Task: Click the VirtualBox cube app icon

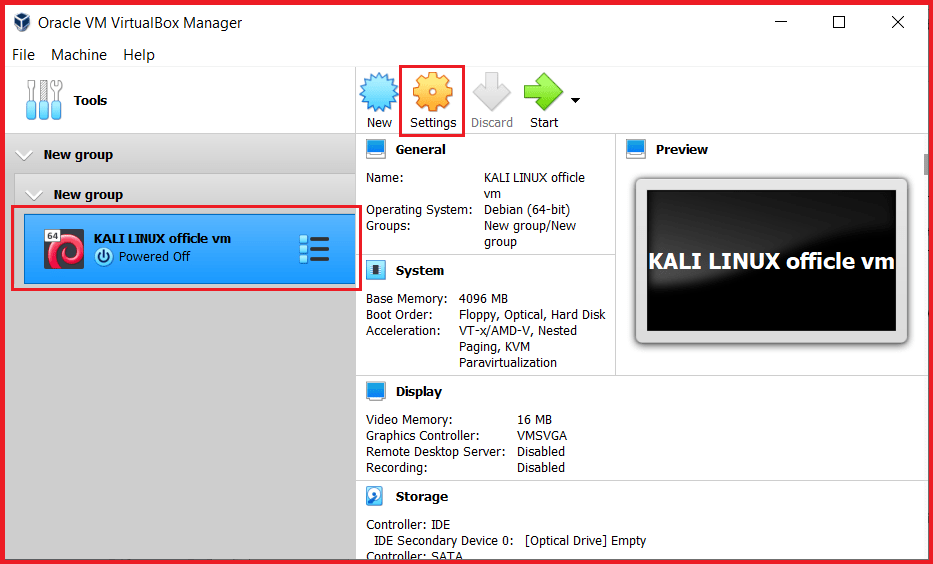Action: click(x=22, y=23)
